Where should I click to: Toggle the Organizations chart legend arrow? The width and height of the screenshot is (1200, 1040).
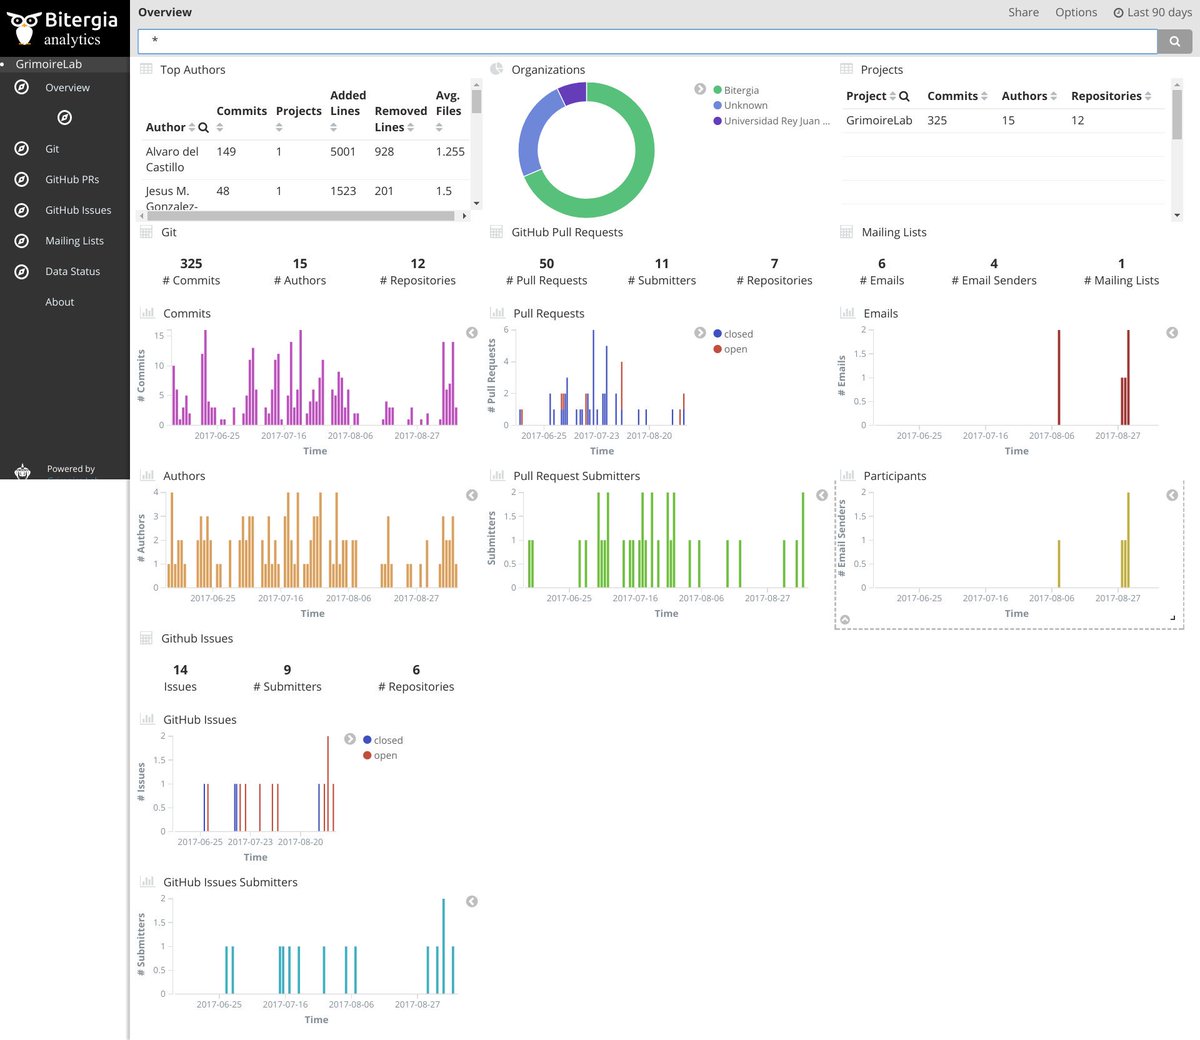[x=700, y=89]
